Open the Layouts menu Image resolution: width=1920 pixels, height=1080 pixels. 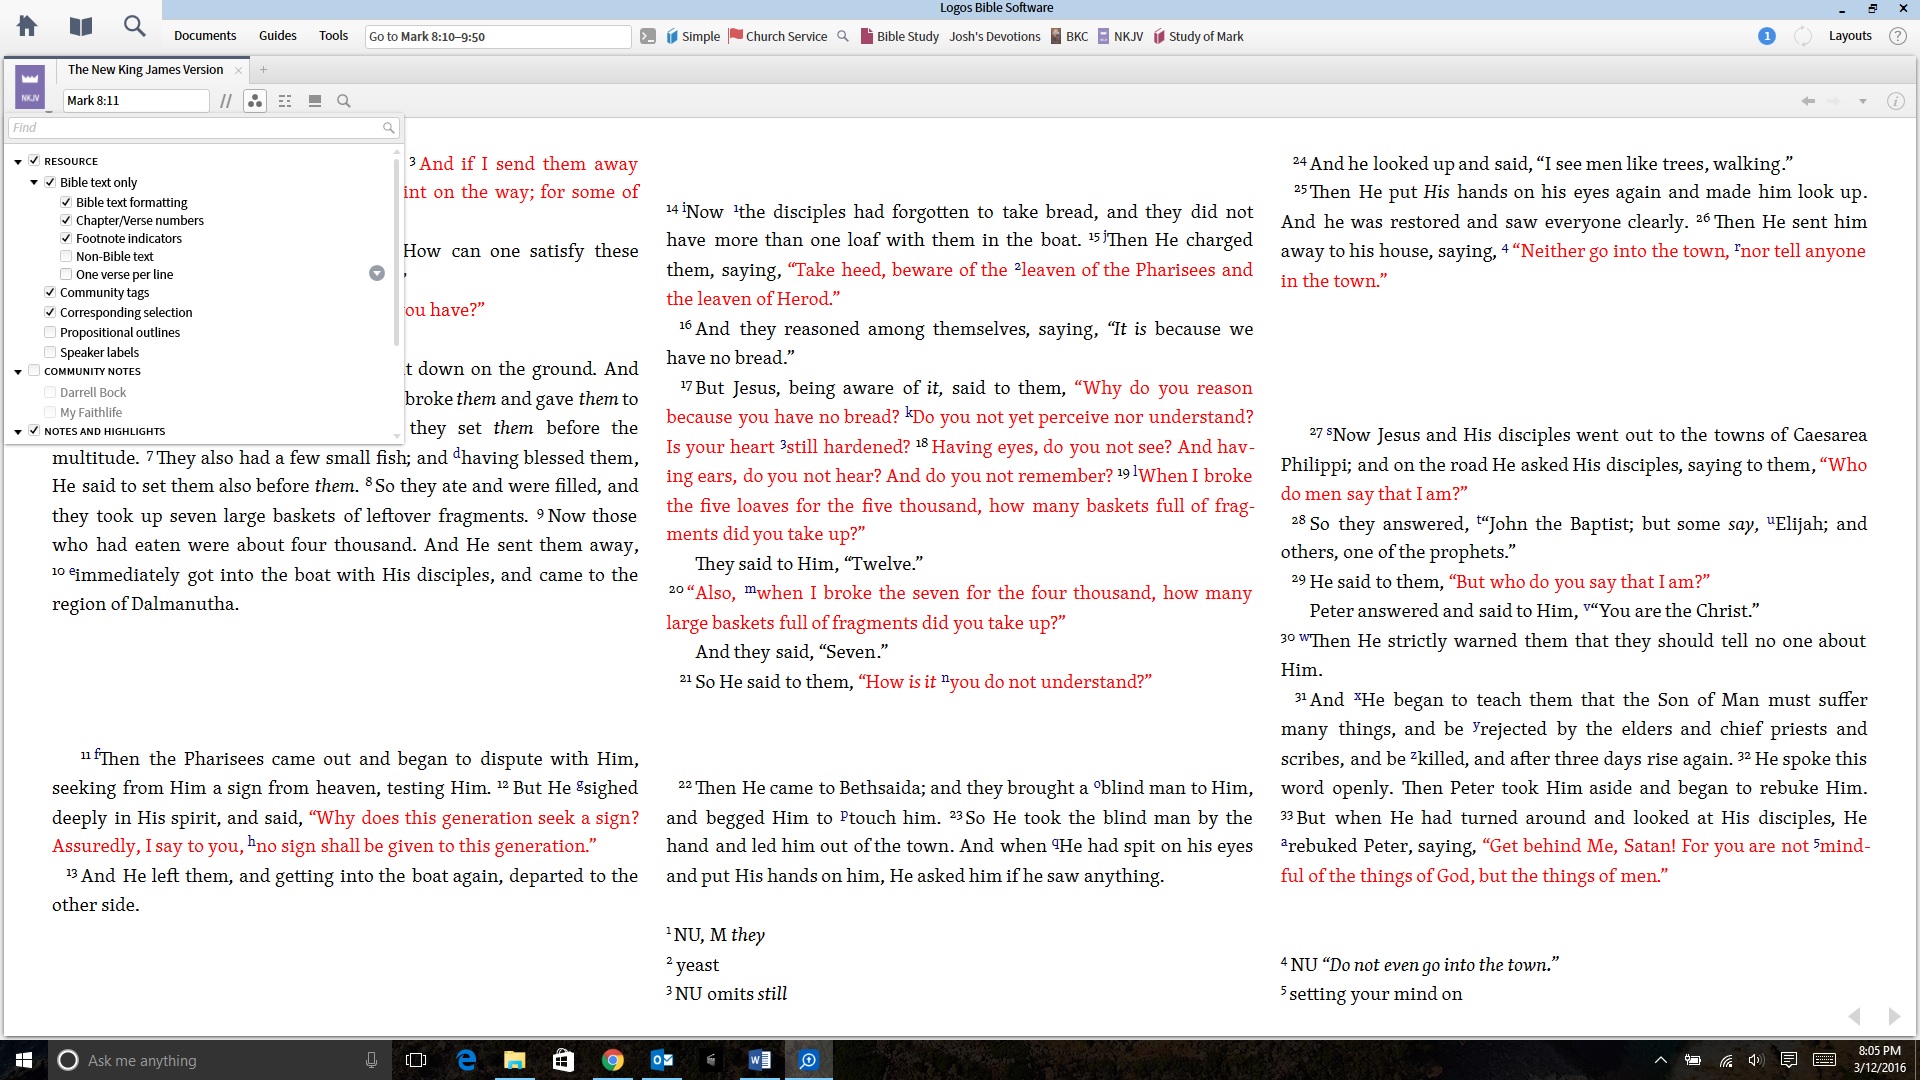pyautogui.click(x=1850, y=35)
